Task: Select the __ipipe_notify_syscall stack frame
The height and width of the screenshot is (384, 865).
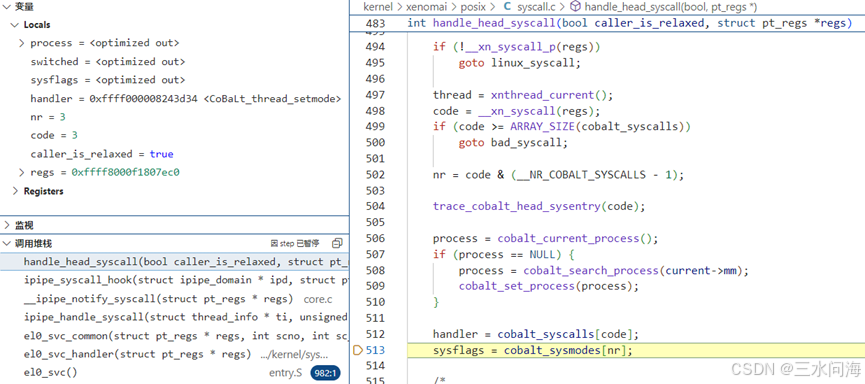Action: point(174,299)
